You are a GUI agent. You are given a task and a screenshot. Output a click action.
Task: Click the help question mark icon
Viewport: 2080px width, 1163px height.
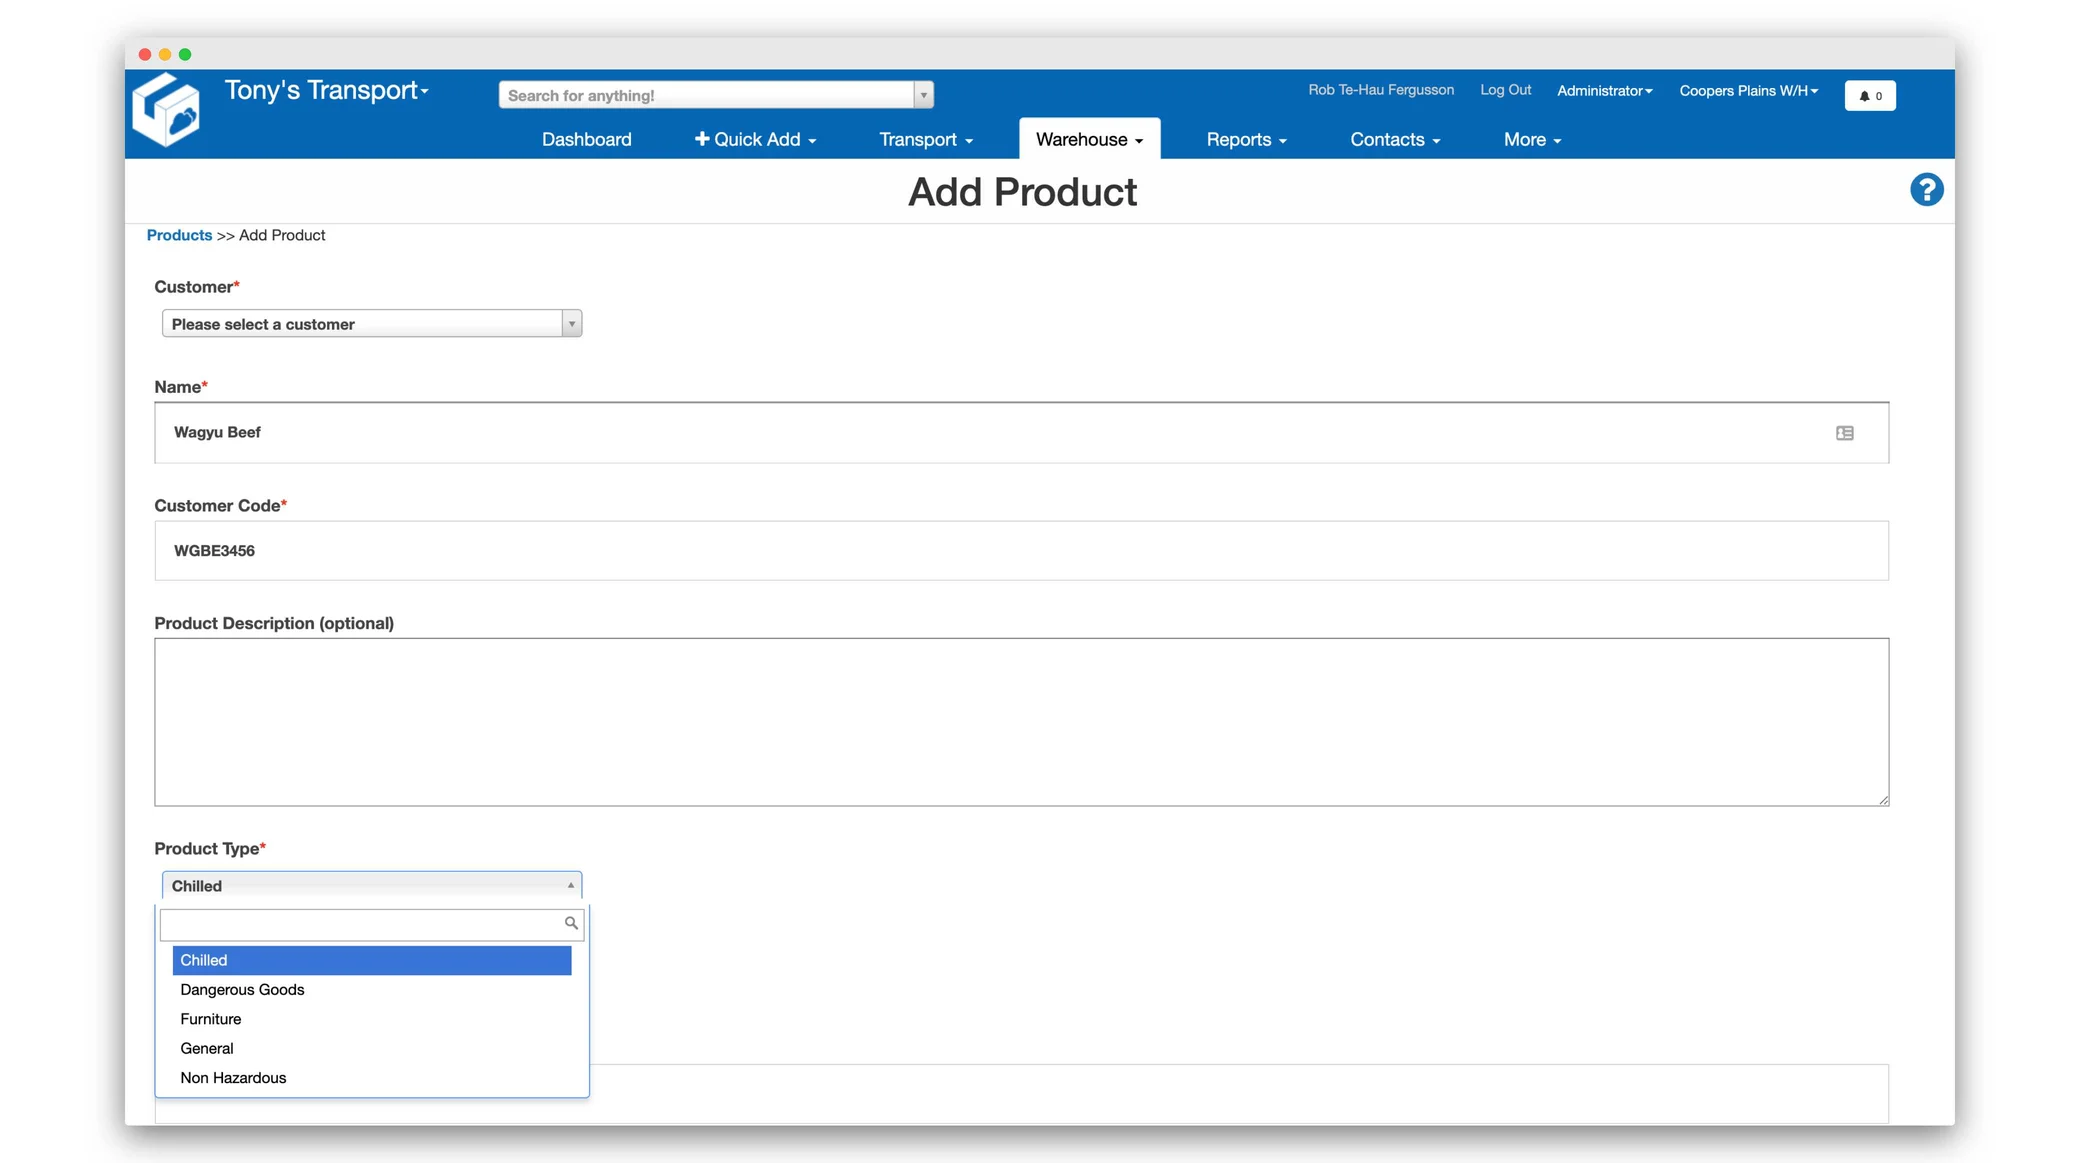[x=1927, y=189]
